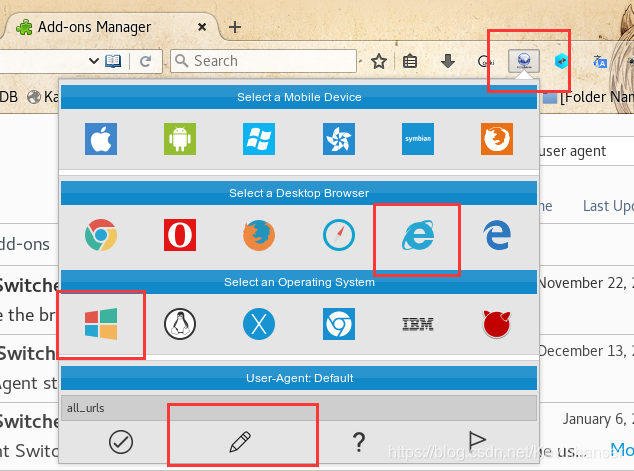The image size is (634, 471).
Task: Choose the Mac OS X operating system
Action: (259, 324)
